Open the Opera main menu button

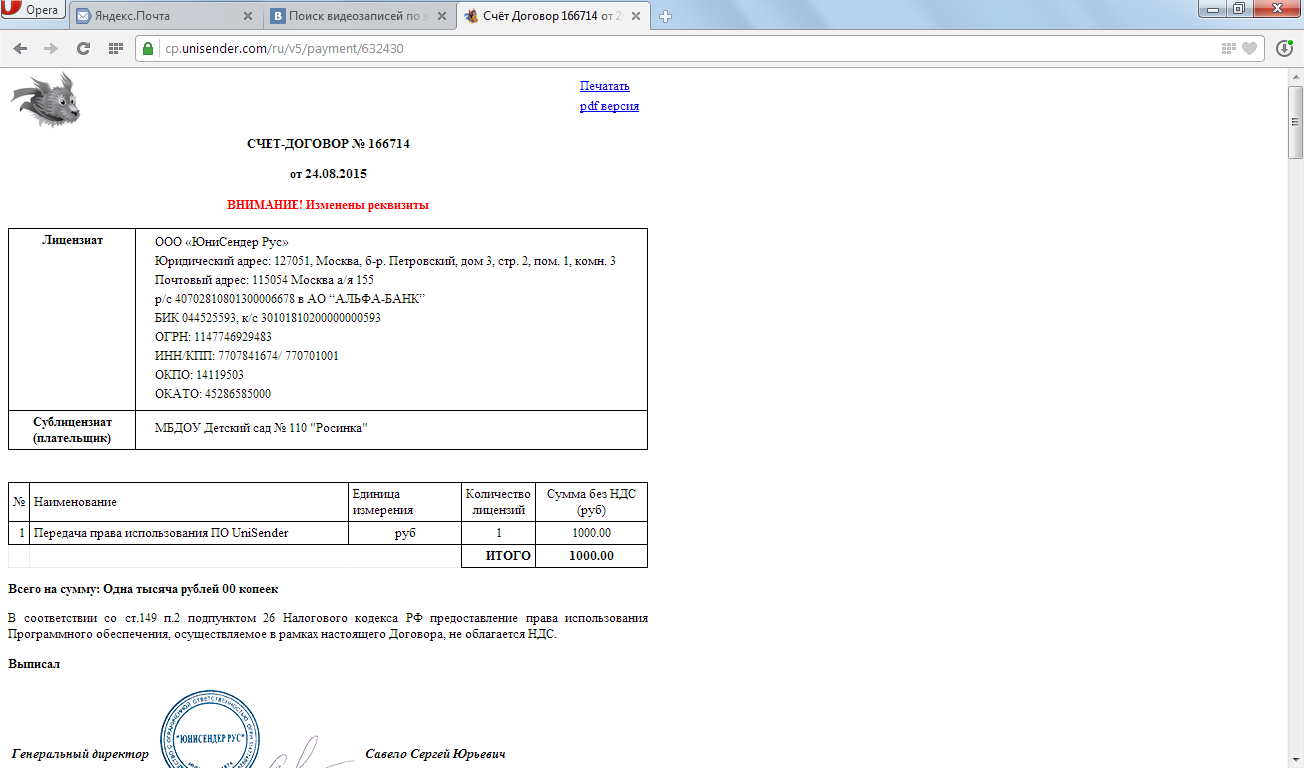pyautogui.click(x=33, y=10)
